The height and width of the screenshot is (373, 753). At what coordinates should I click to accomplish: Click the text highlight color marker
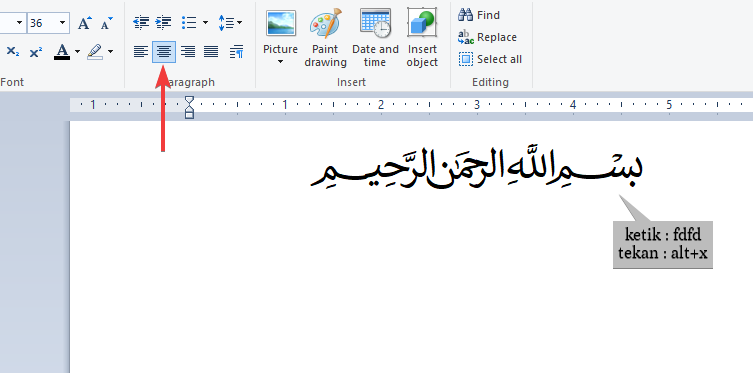click(x=95, y=51)
